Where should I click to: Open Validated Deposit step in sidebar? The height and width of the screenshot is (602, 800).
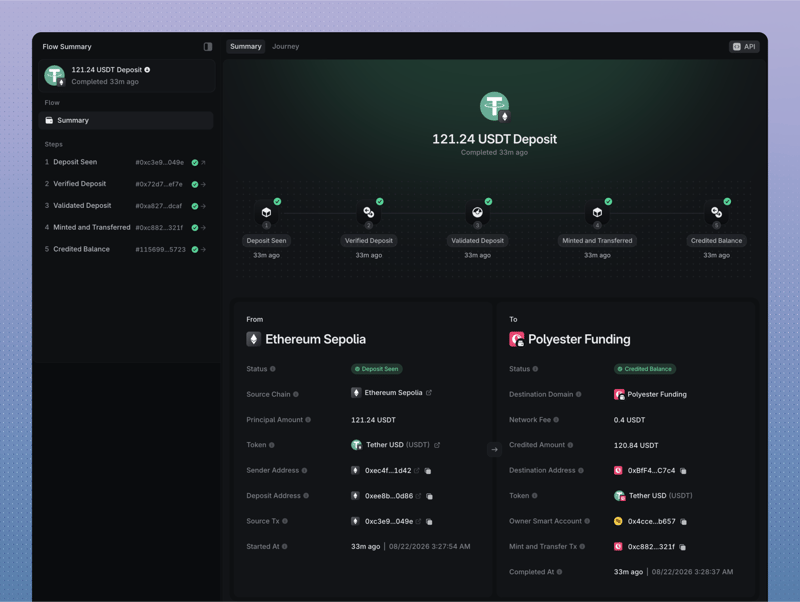[126, 206]
